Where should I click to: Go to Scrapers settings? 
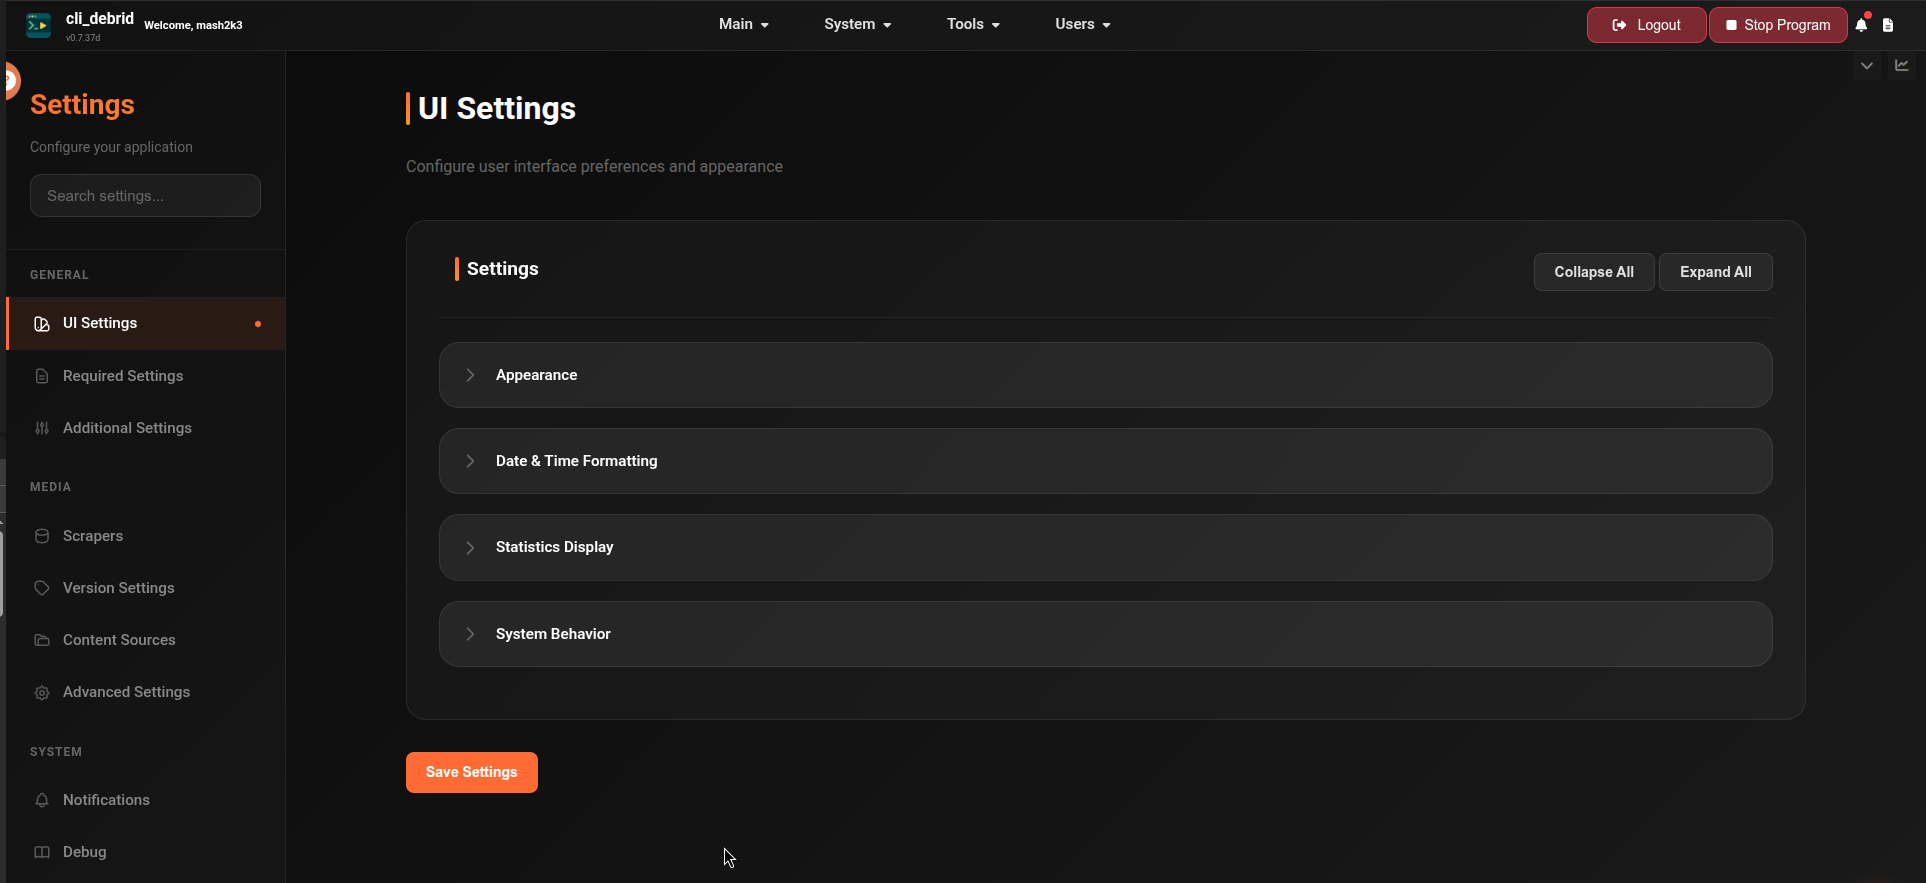click(x=146, y=536)
